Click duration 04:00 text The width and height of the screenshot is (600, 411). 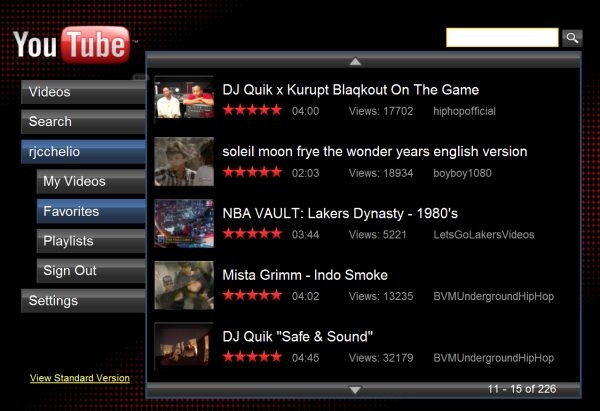click(x=305, y=111)
